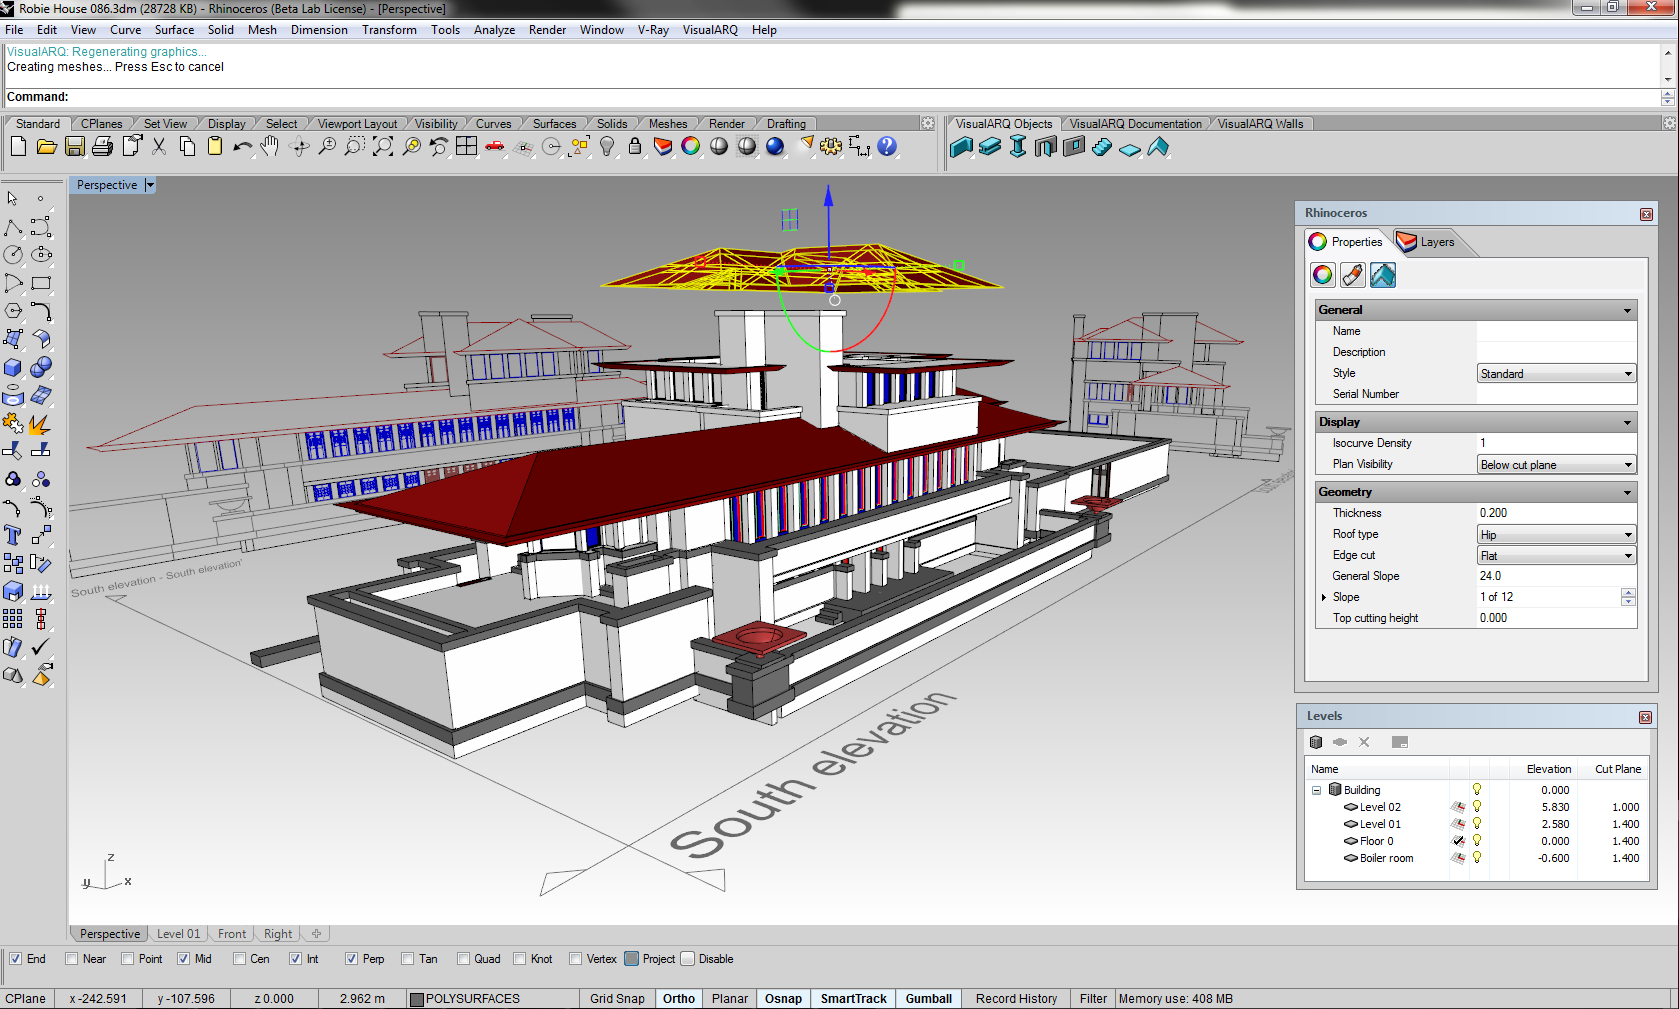Open a file with the folder icon
Screen dimensions: 1679x1009
[x=46, y=147]
